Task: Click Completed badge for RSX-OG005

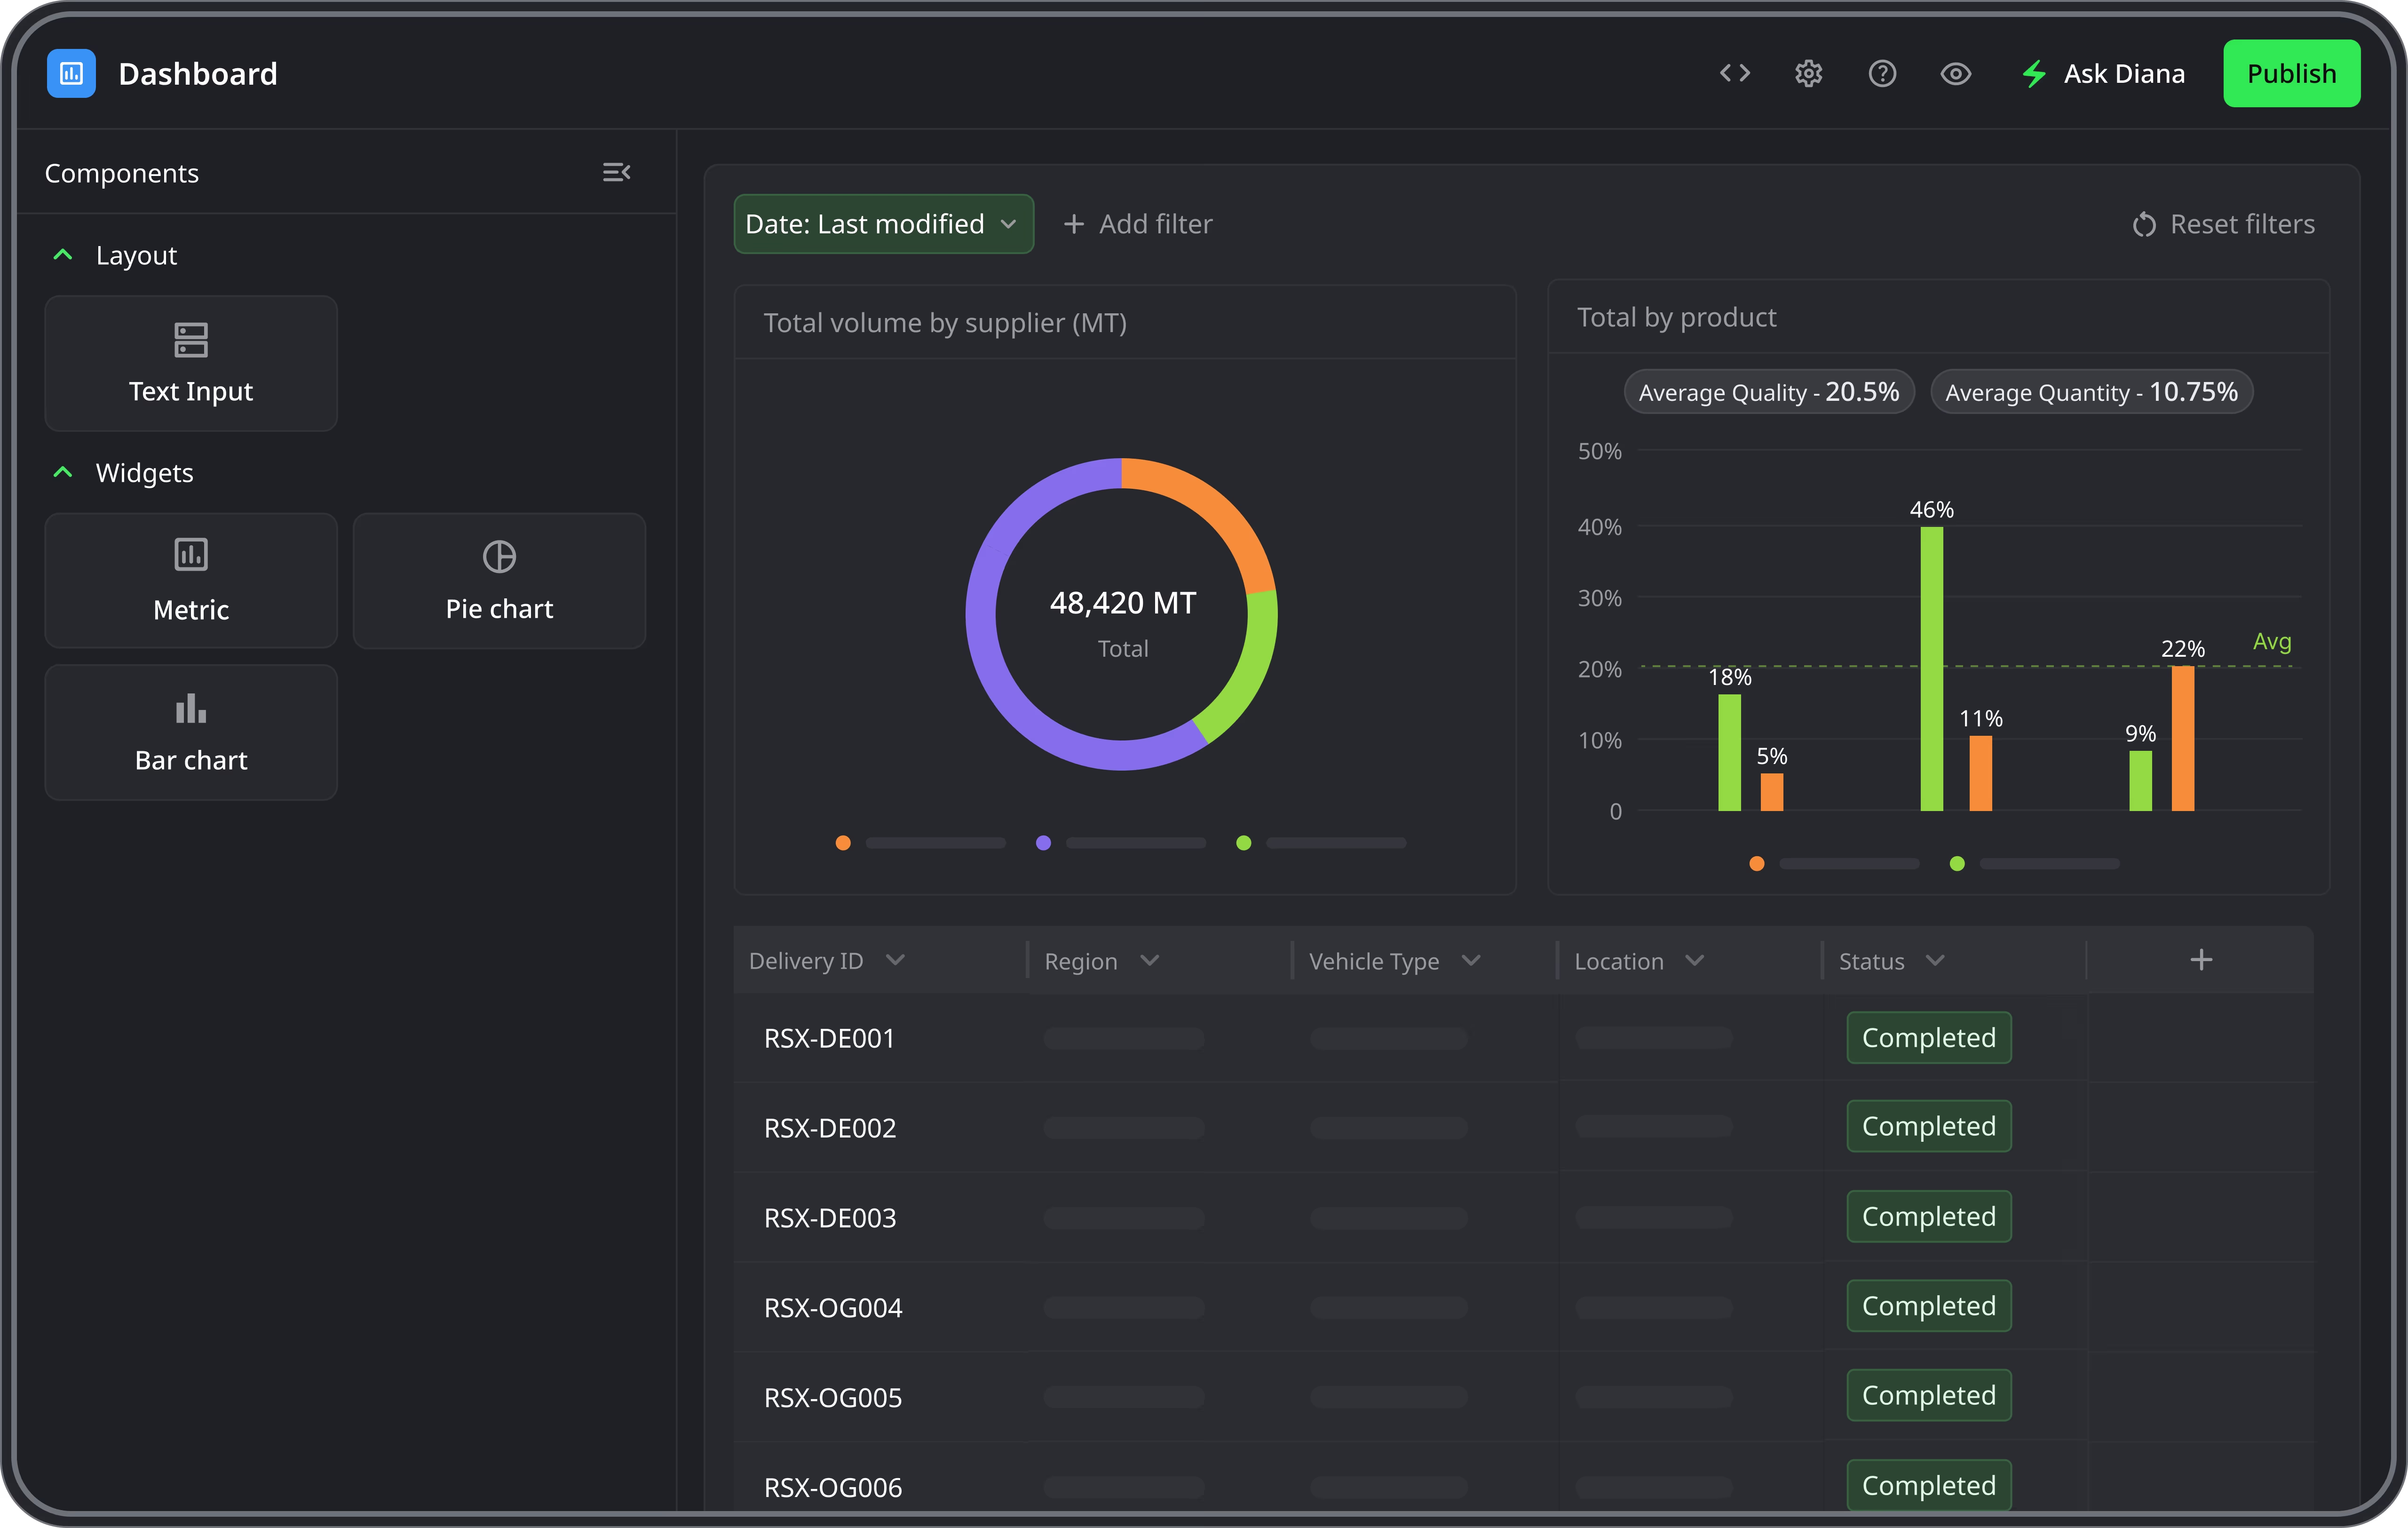Action: pyautogui.click(x=1929, y=1395)
